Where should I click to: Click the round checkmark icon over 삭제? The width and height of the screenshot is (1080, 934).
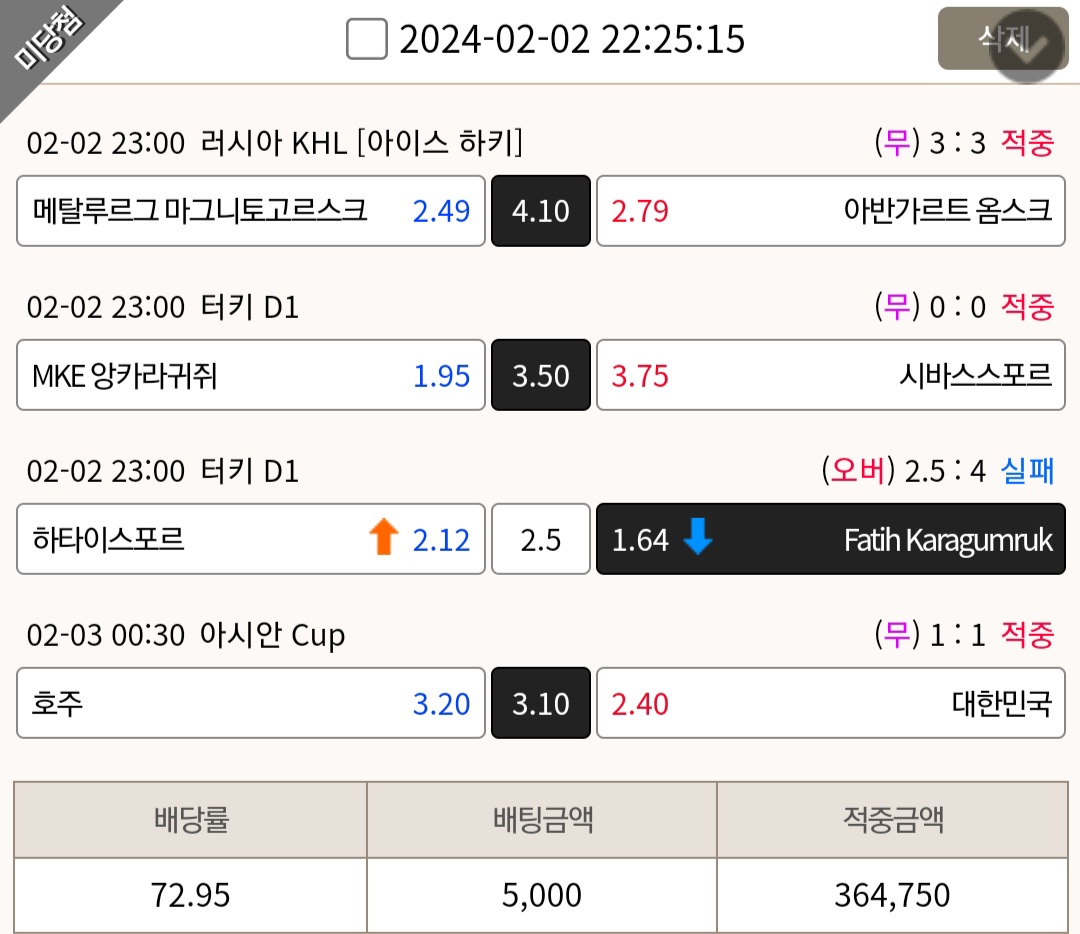point(1028,47)
